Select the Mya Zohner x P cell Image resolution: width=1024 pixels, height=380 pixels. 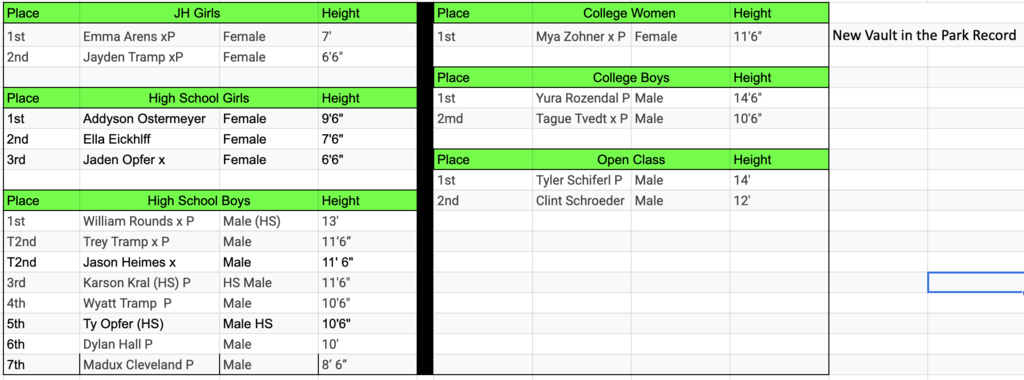pos(582,37)
